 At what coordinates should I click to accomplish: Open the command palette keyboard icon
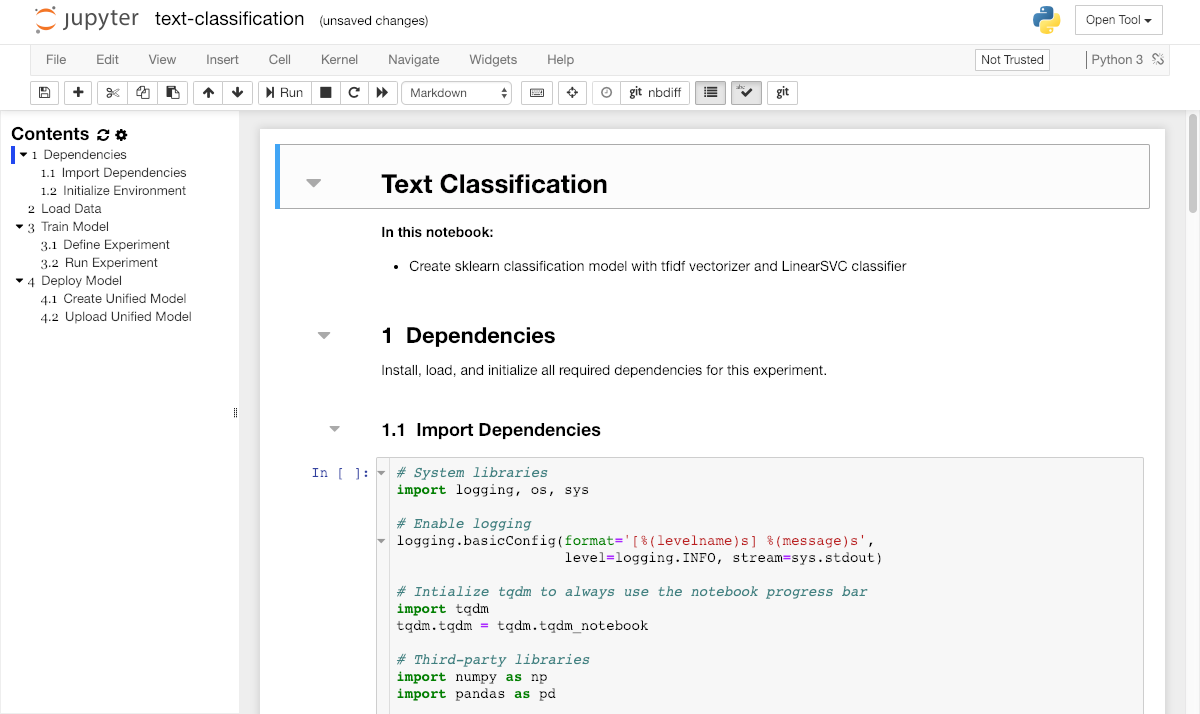(x=537, y=93)
